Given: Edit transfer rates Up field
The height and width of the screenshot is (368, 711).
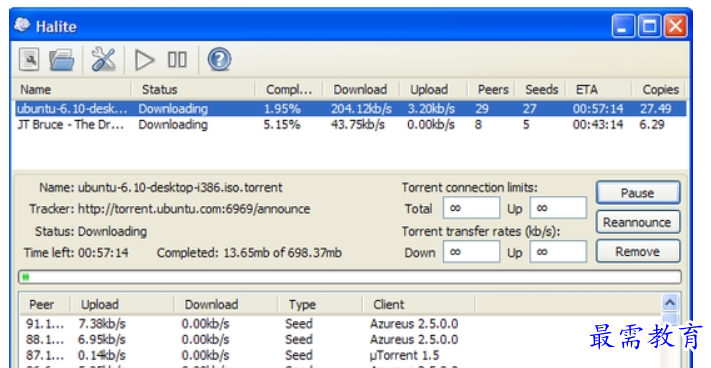Looking at the screenshot, I should 558,252.
